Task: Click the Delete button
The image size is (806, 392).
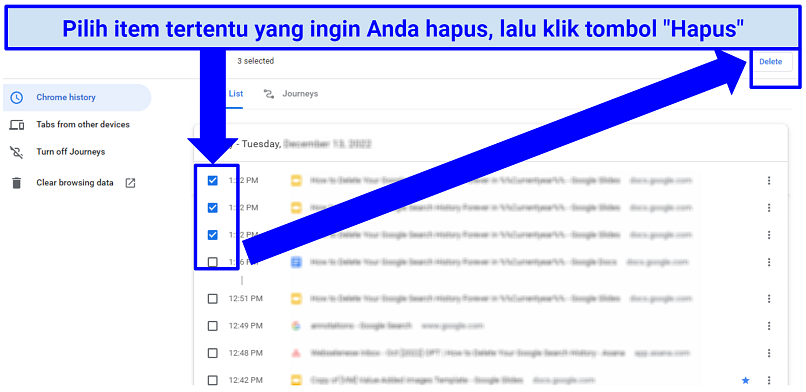Action: [x=771, y=62]
